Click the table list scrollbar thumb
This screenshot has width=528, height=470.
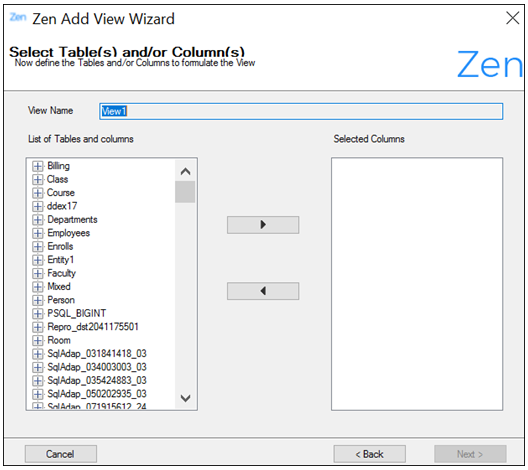[x=185, y=192]
